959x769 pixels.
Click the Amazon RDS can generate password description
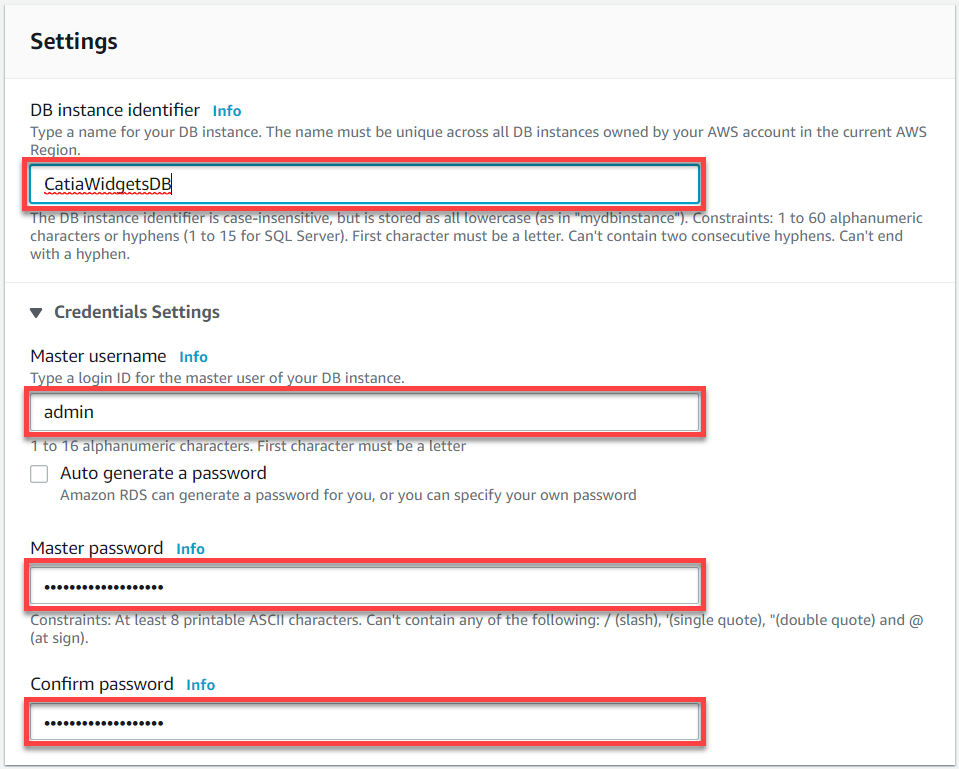pyautogui.click(x=348, y=495)
